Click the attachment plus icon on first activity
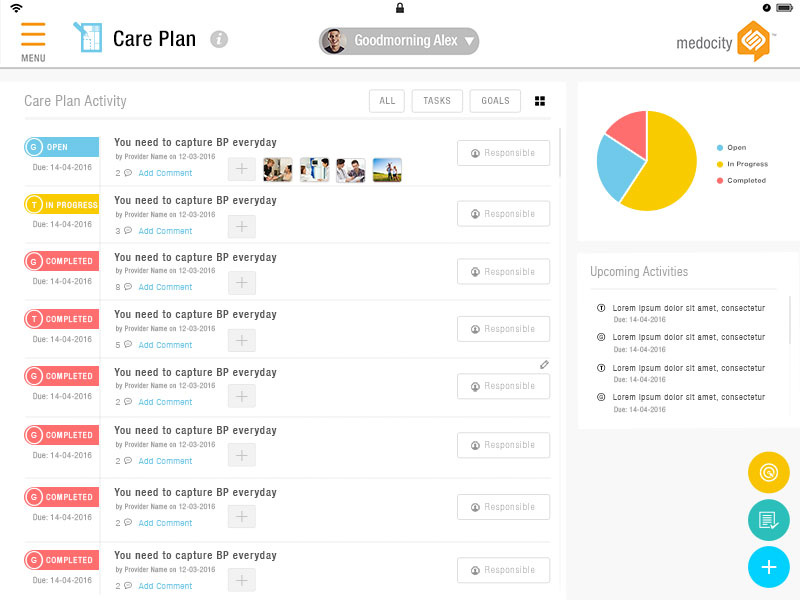The image size is (800, 600). point(240,169)
